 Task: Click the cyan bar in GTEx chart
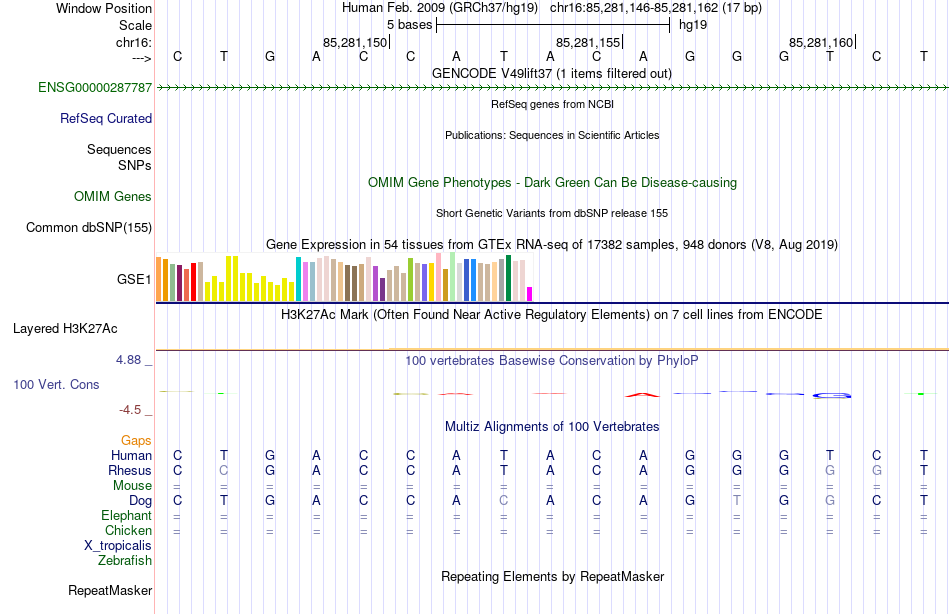[298, 279]
